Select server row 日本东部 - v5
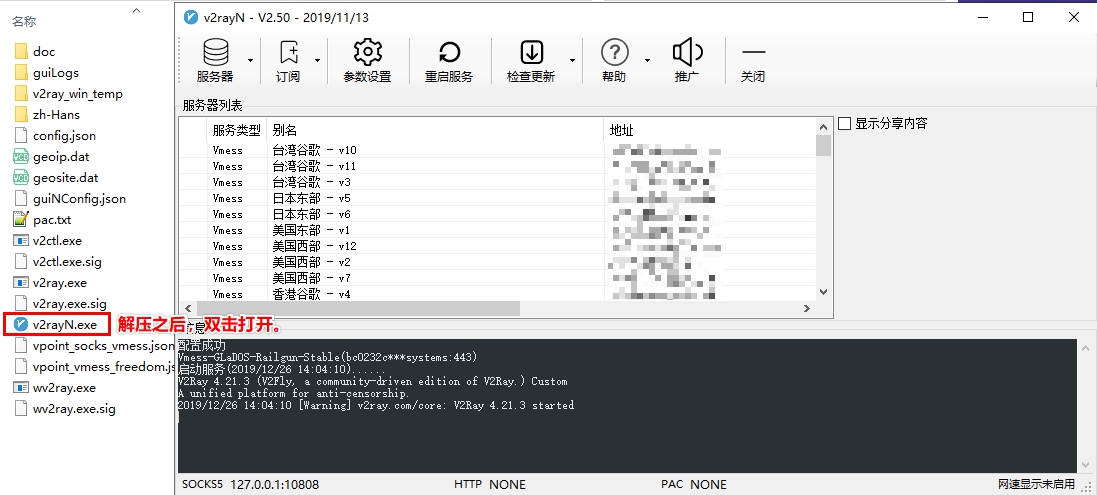Image resolution: width=1097 pixels, height=495 pixels. [x=497, y=199]
